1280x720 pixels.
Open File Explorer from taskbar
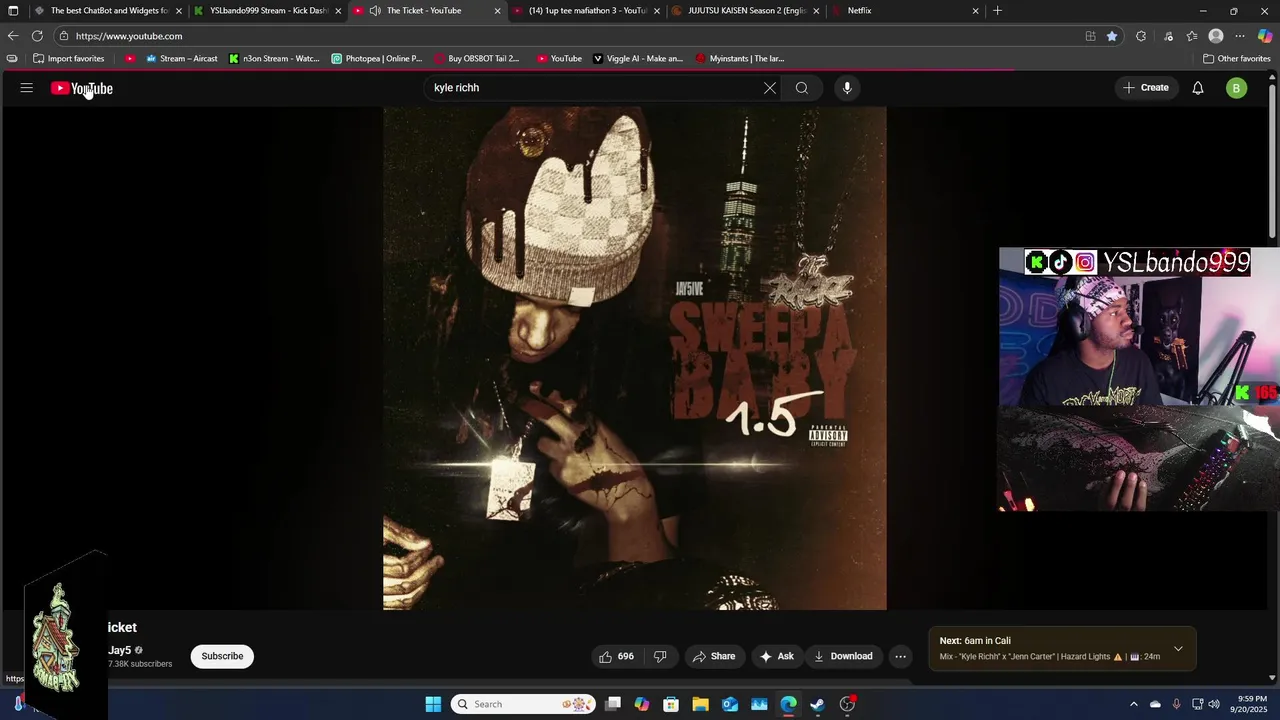pyautogui.click(x=701, y=704)
